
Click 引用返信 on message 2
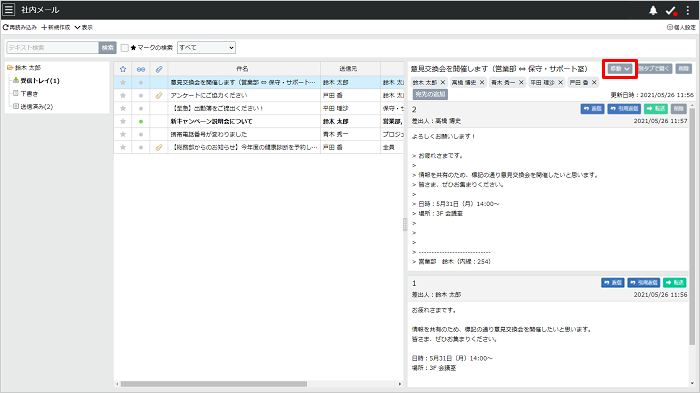(x=624, y=109)
